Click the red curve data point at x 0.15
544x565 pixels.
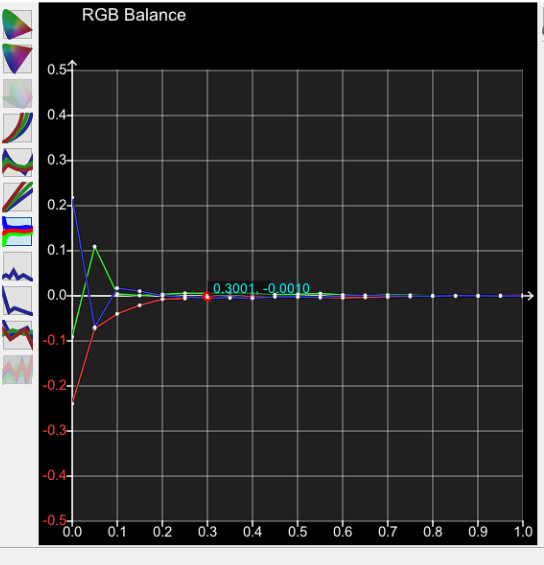pos(140,305)
